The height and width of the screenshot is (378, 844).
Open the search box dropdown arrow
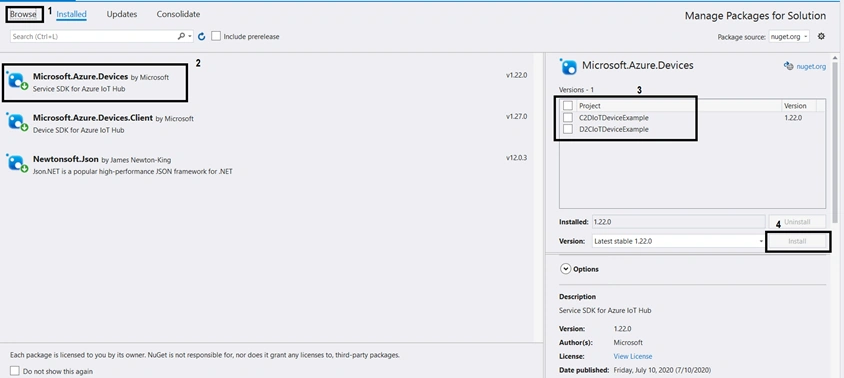[x=190, y=37]
